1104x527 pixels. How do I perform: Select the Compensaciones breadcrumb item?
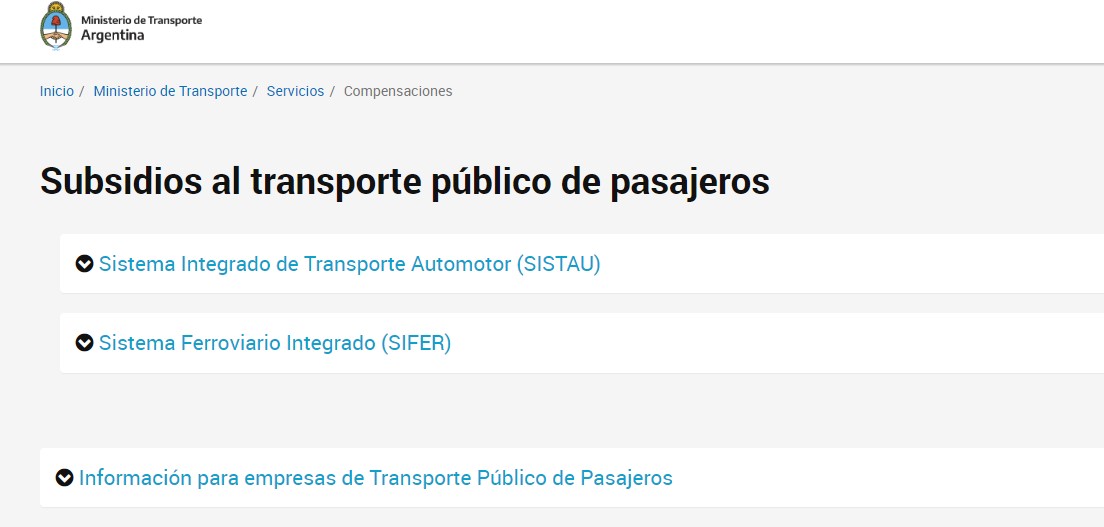coord(398,91)
